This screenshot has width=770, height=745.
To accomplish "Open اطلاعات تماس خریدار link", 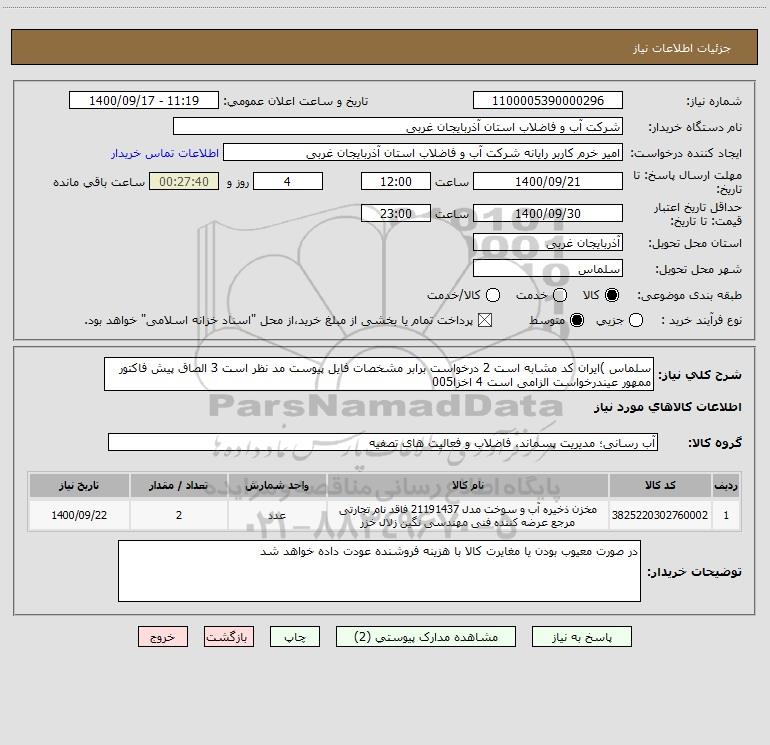I will click(165, 153).
